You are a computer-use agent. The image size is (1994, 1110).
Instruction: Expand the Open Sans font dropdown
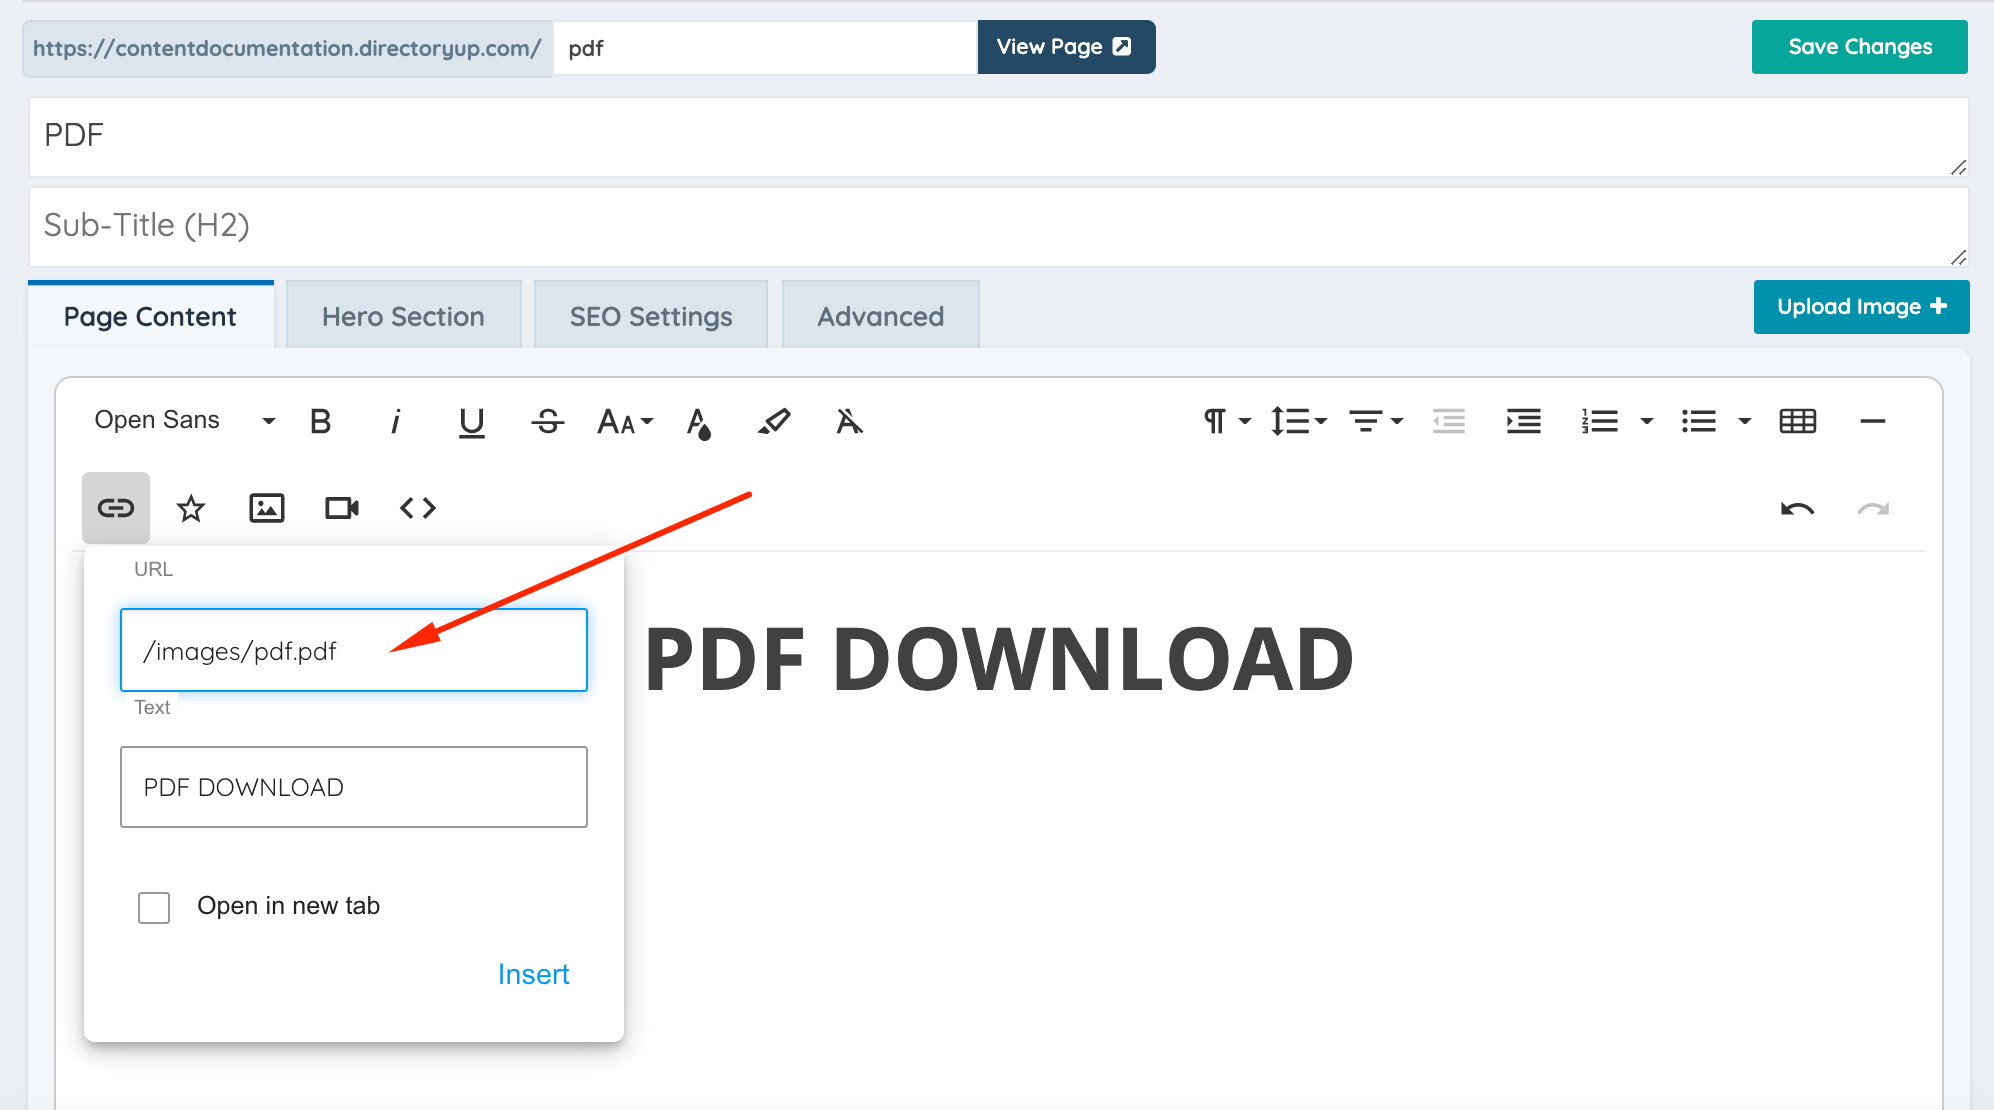coord(184,421)
